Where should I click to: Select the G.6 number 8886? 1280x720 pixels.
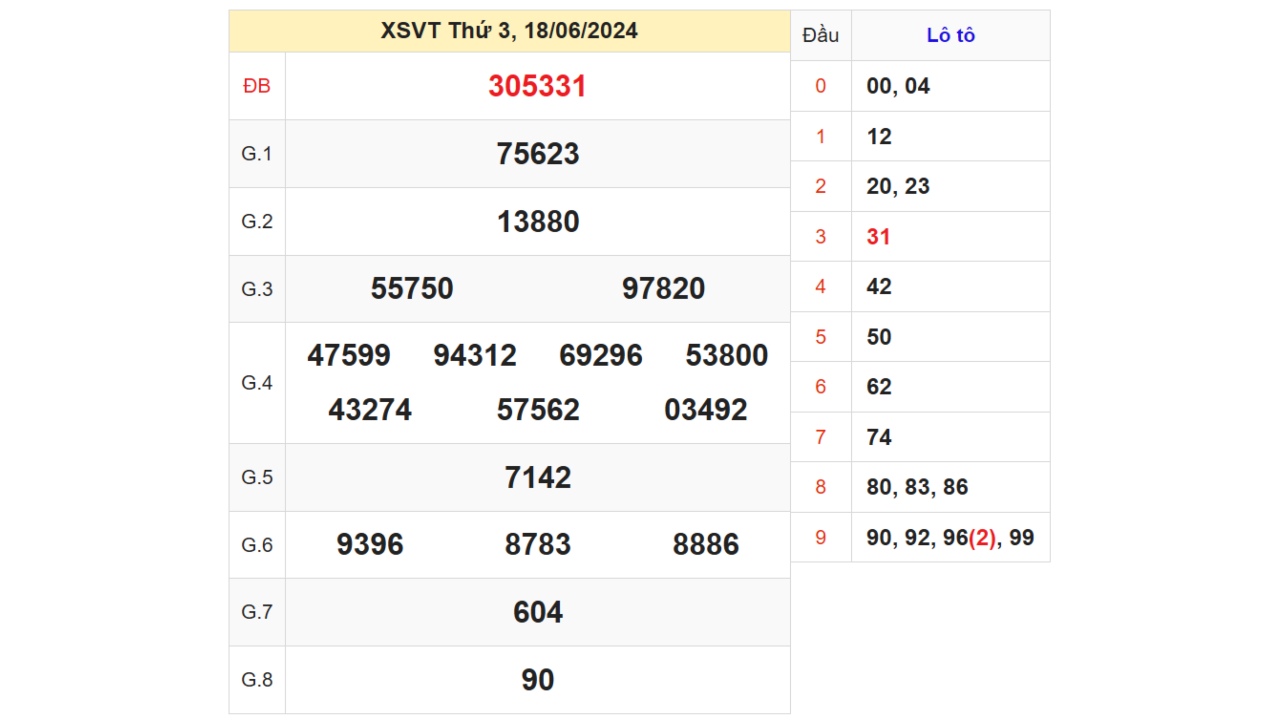pyautogui.click(x=706, y=545)
